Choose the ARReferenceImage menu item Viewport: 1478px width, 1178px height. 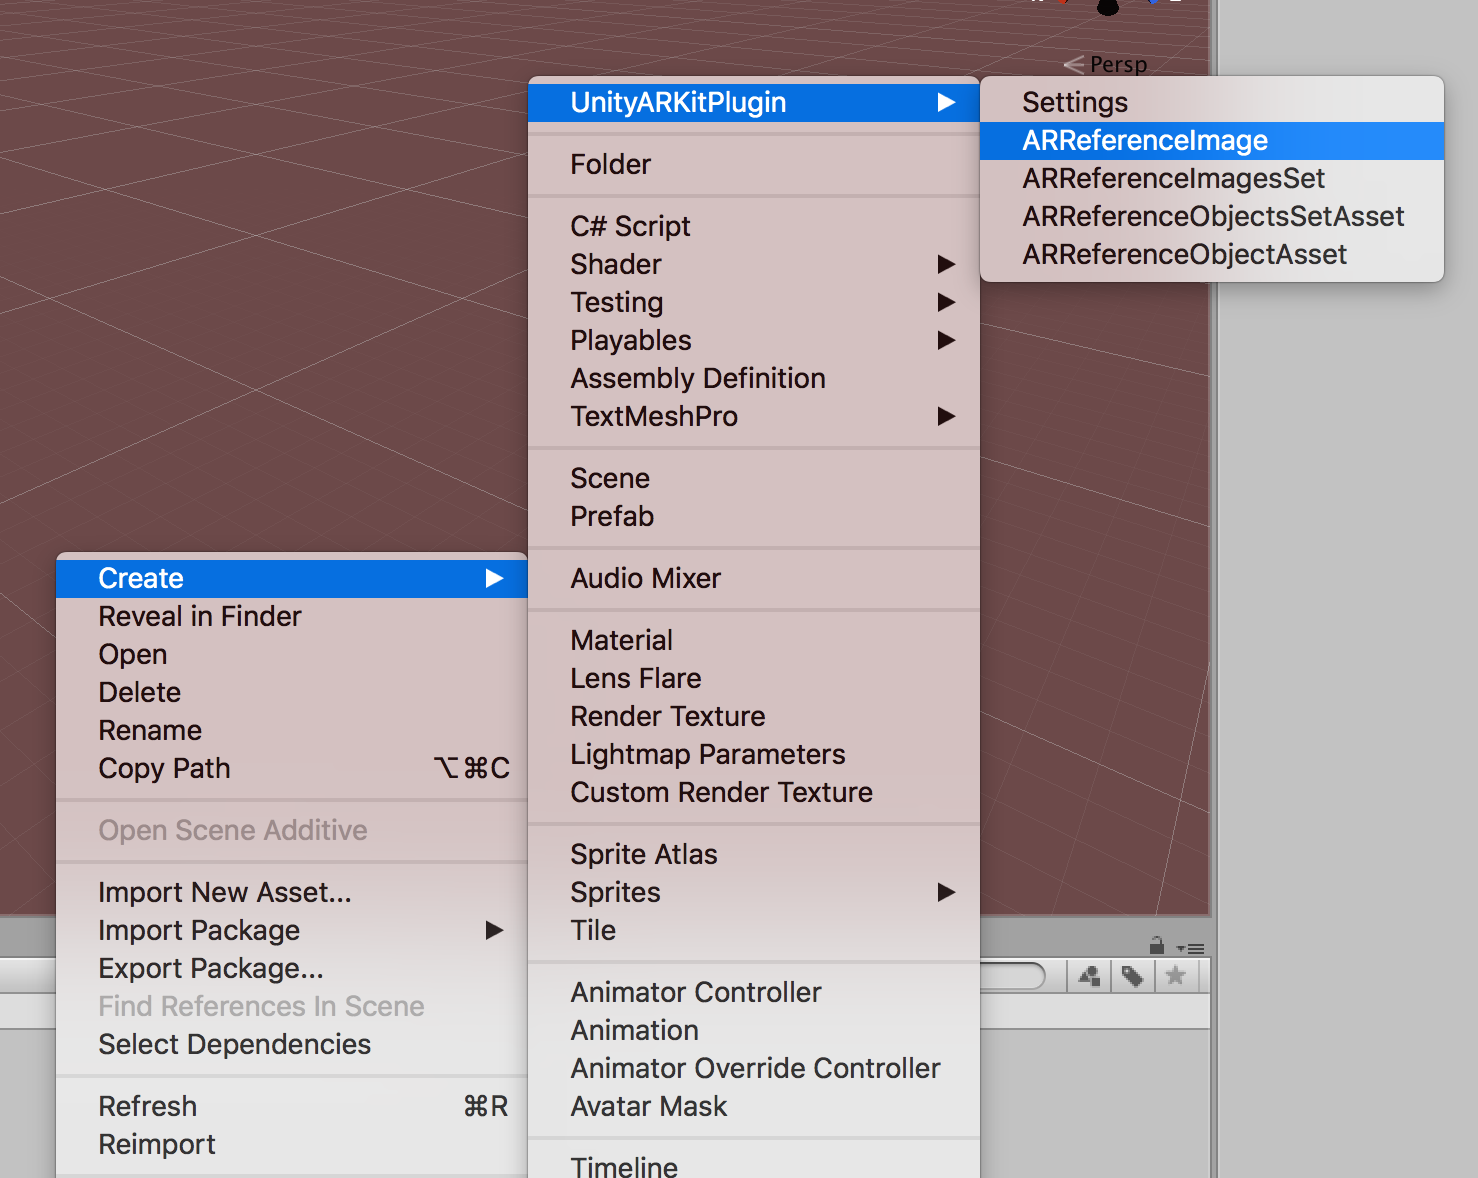click(x=1212, y=140)
